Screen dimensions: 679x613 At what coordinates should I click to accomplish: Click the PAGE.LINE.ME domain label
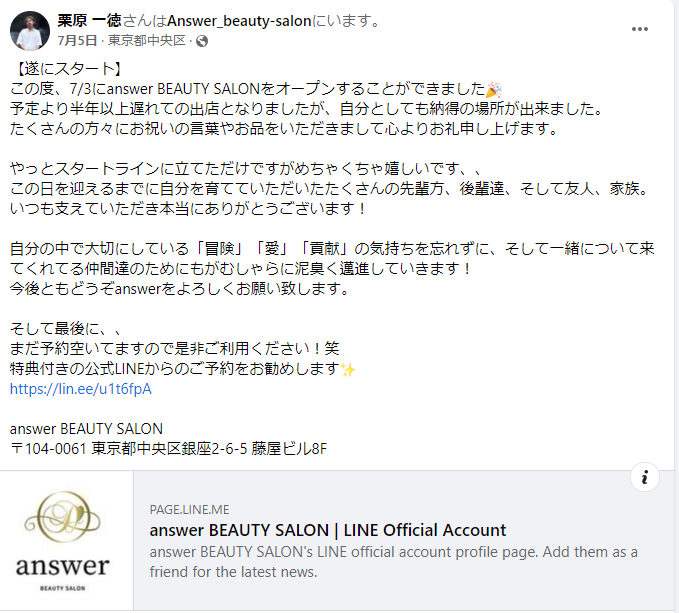pos(189,510)
